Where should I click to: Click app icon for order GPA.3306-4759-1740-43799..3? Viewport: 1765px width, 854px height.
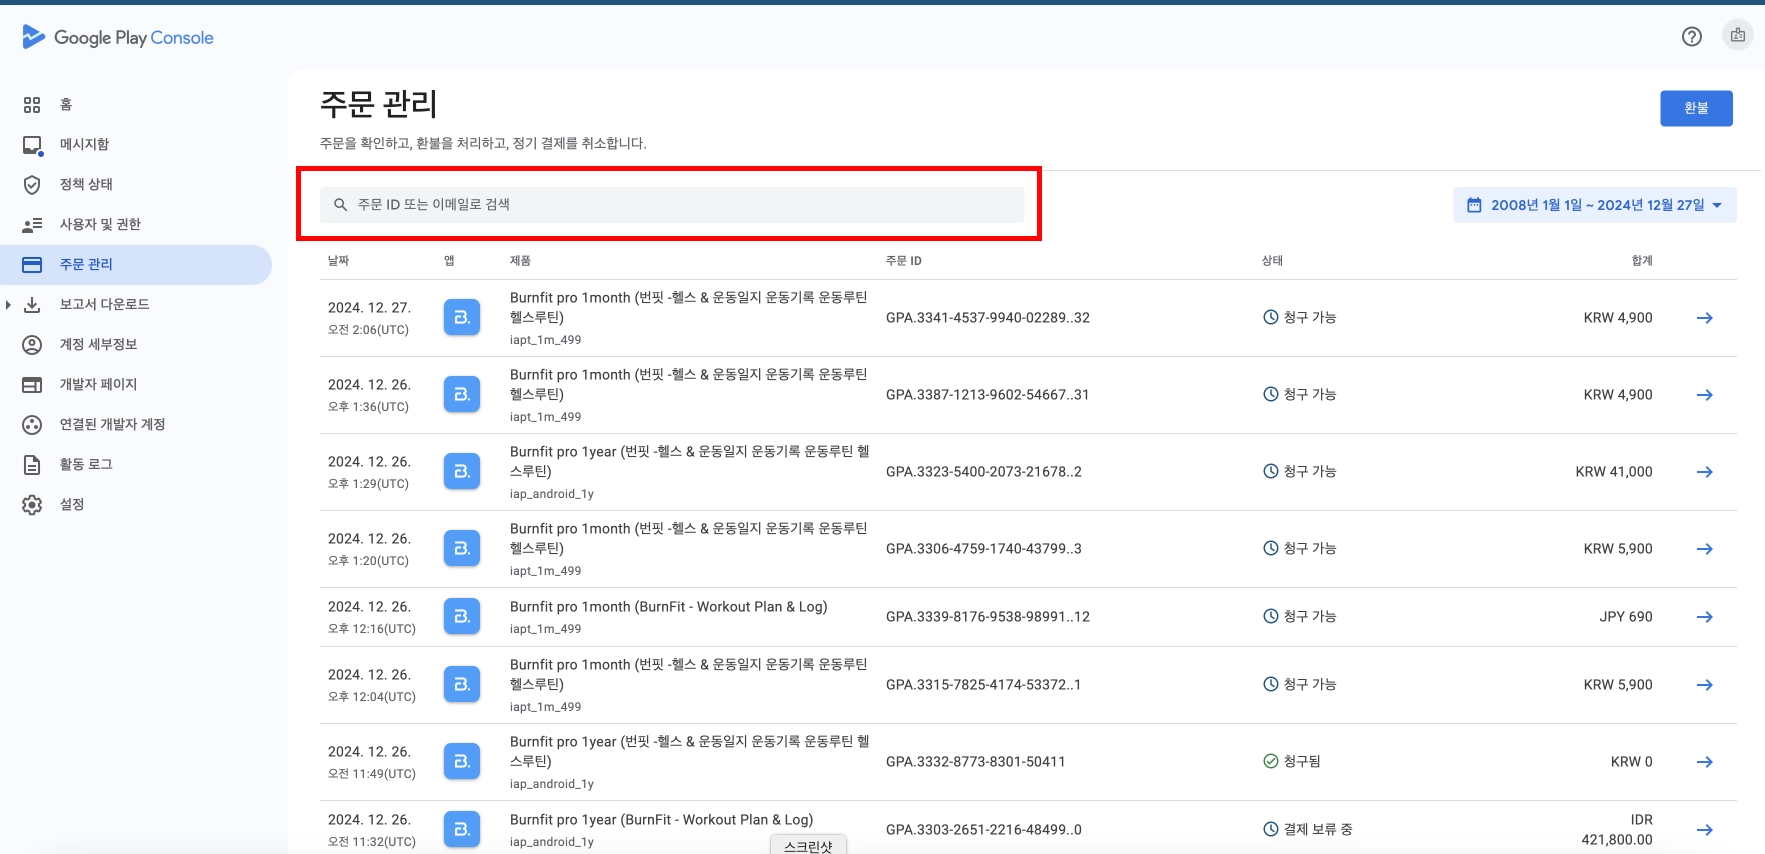click(462, 548)
